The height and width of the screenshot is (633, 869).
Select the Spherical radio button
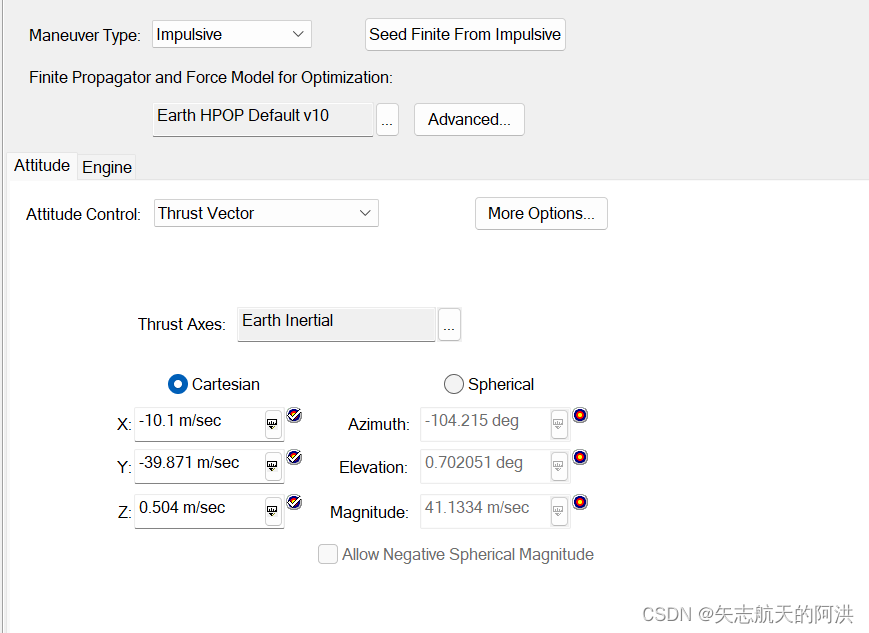click(453, 384)
